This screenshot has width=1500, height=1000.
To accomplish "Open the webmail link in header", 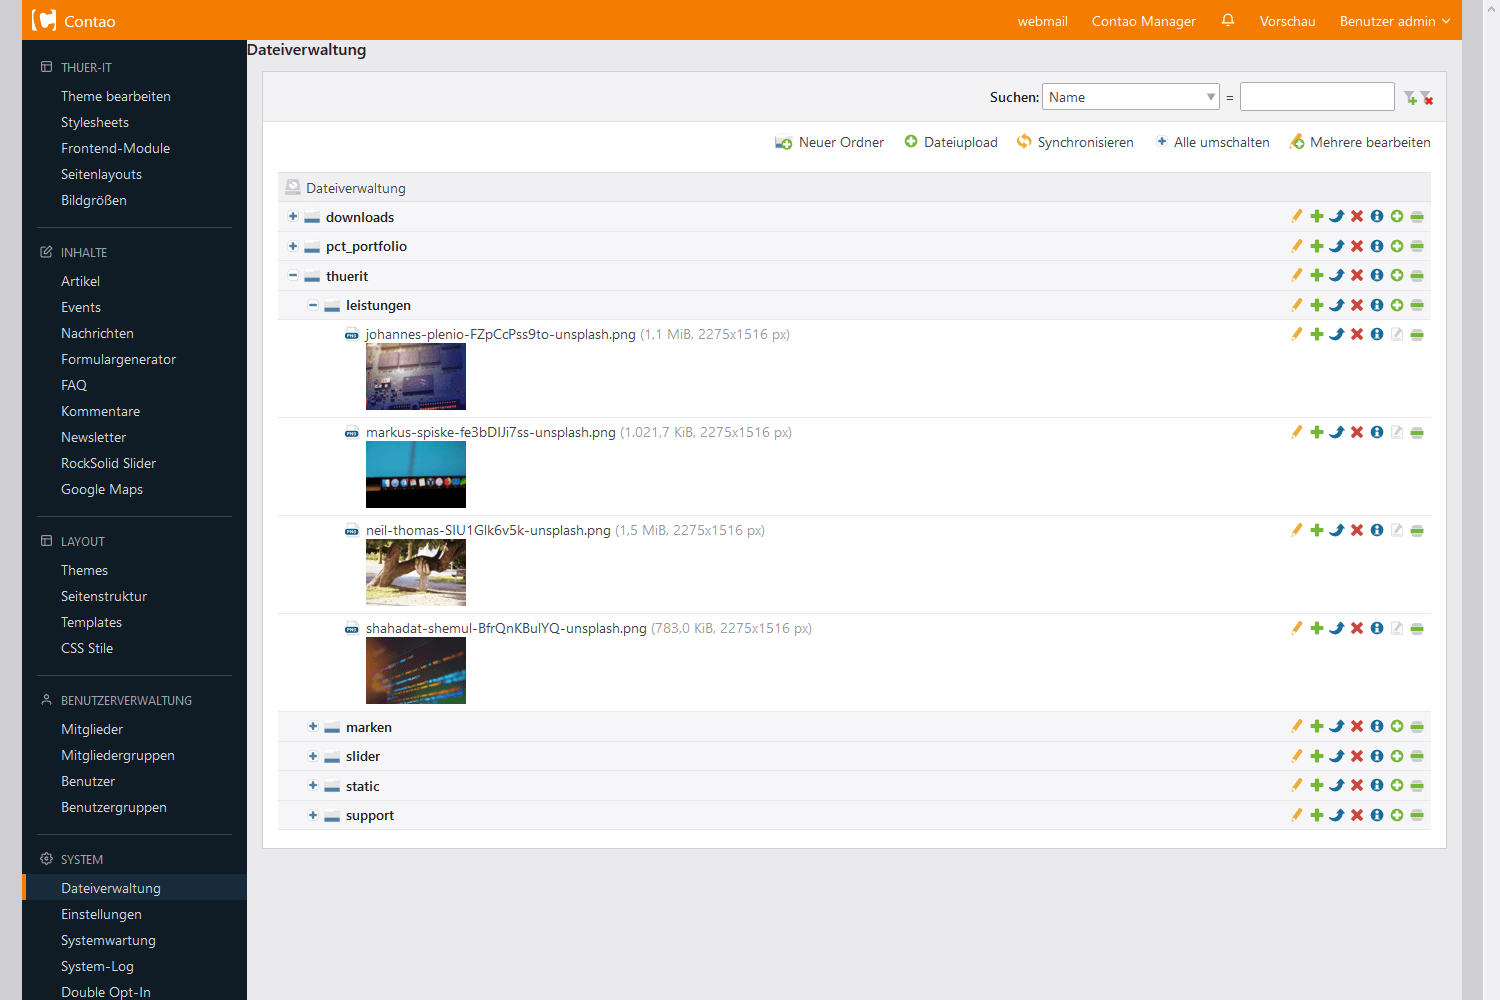I will click(1043, 21).
